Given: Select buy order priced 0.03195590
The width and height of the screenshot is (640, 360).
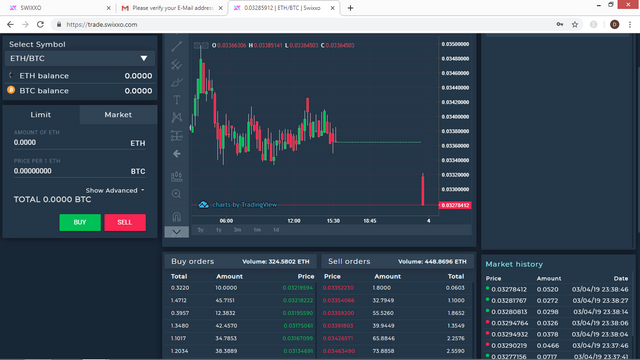Looking at the screenshot, I should coord(239,313).
